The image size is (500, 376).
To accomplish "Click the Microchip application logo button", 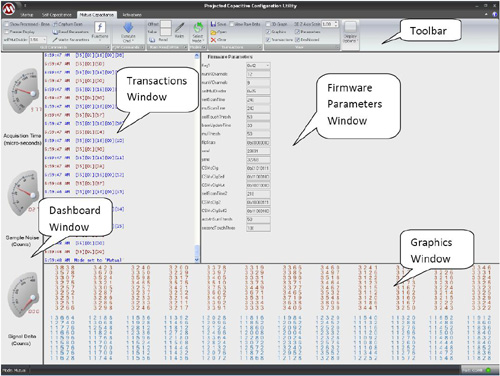I will [9, 9].
